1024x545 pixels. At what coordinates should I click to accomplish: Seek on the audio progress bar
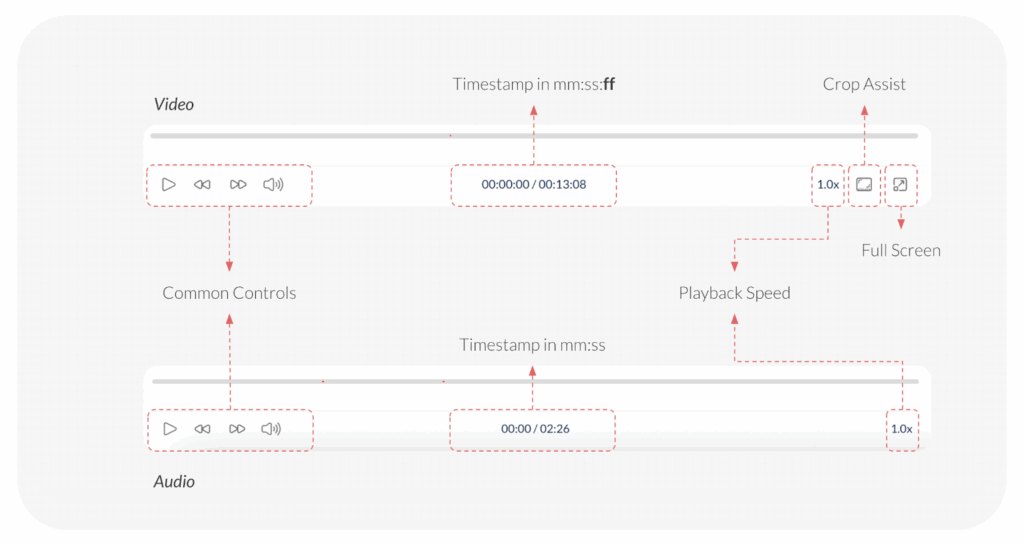[532, 381]
